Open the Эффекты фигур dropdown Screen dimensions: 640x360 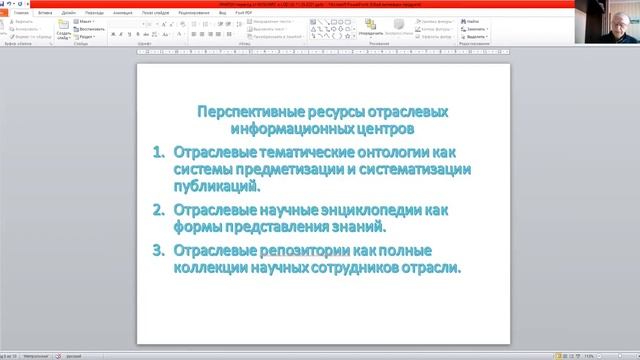435,37
